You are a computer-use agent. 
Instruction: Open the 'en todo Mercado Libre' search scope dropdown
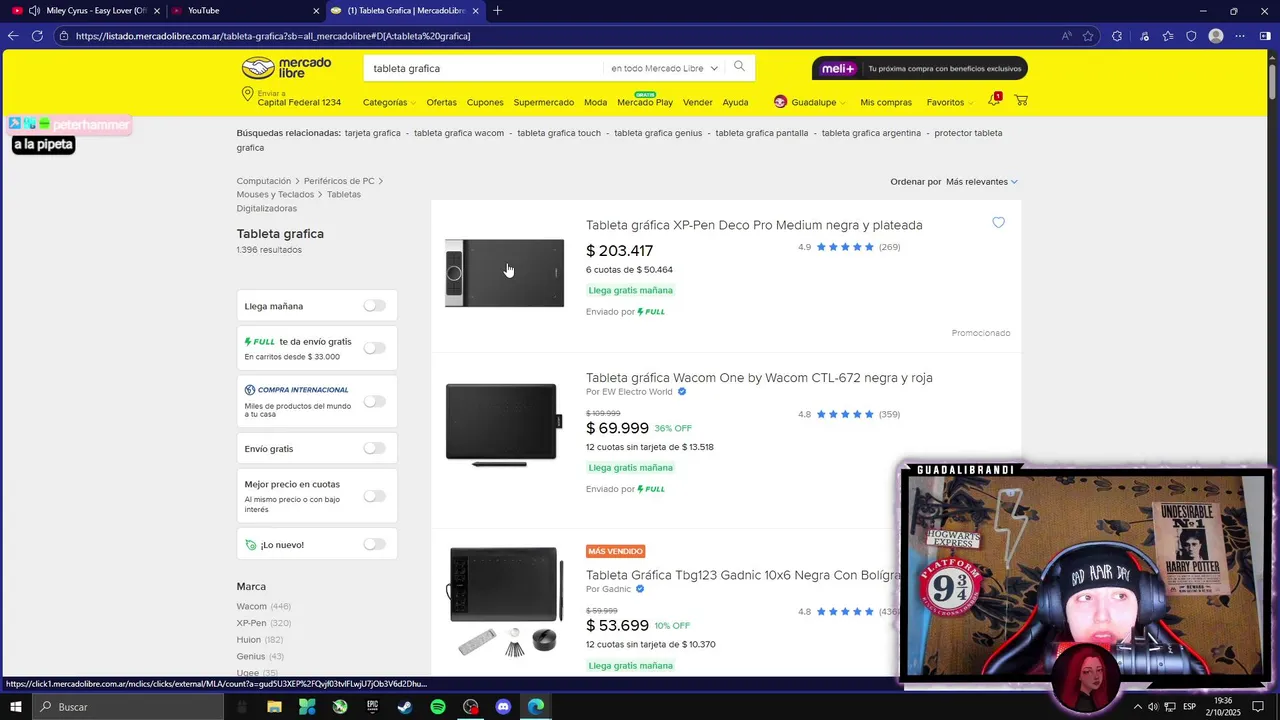pos(664,68)
